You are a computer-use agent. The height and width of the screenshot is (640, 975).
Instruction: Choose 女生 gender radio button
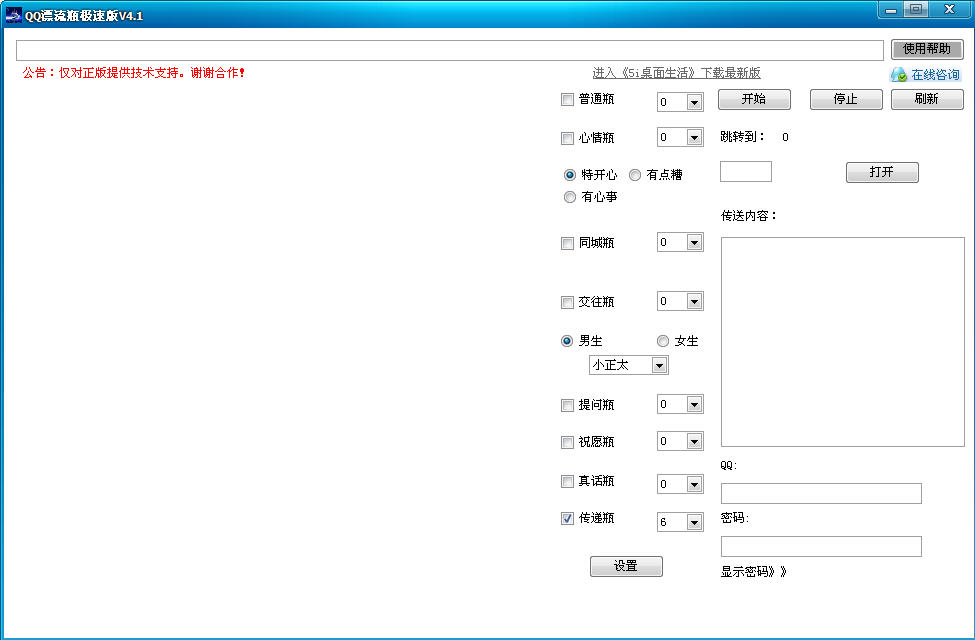coord(663,341)
